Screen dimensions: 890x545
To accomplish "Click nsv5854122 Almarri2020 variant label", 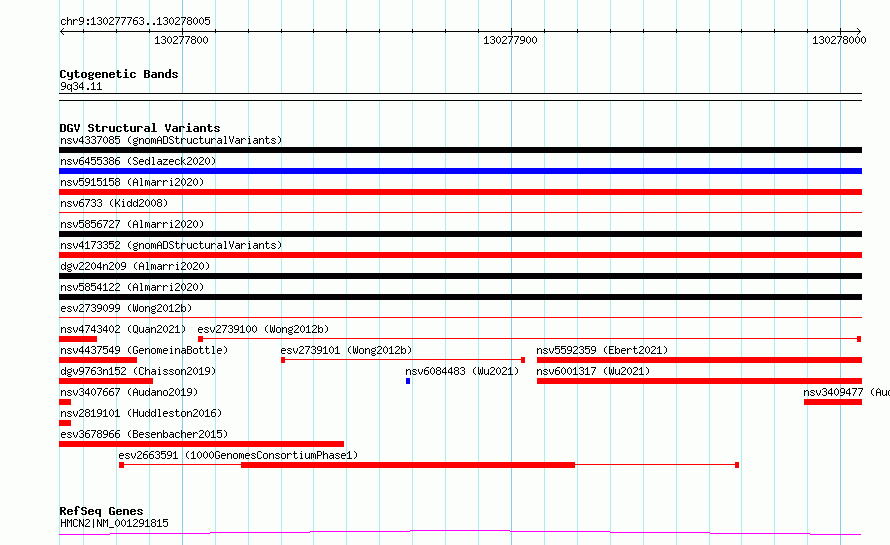I will (132, 287).
